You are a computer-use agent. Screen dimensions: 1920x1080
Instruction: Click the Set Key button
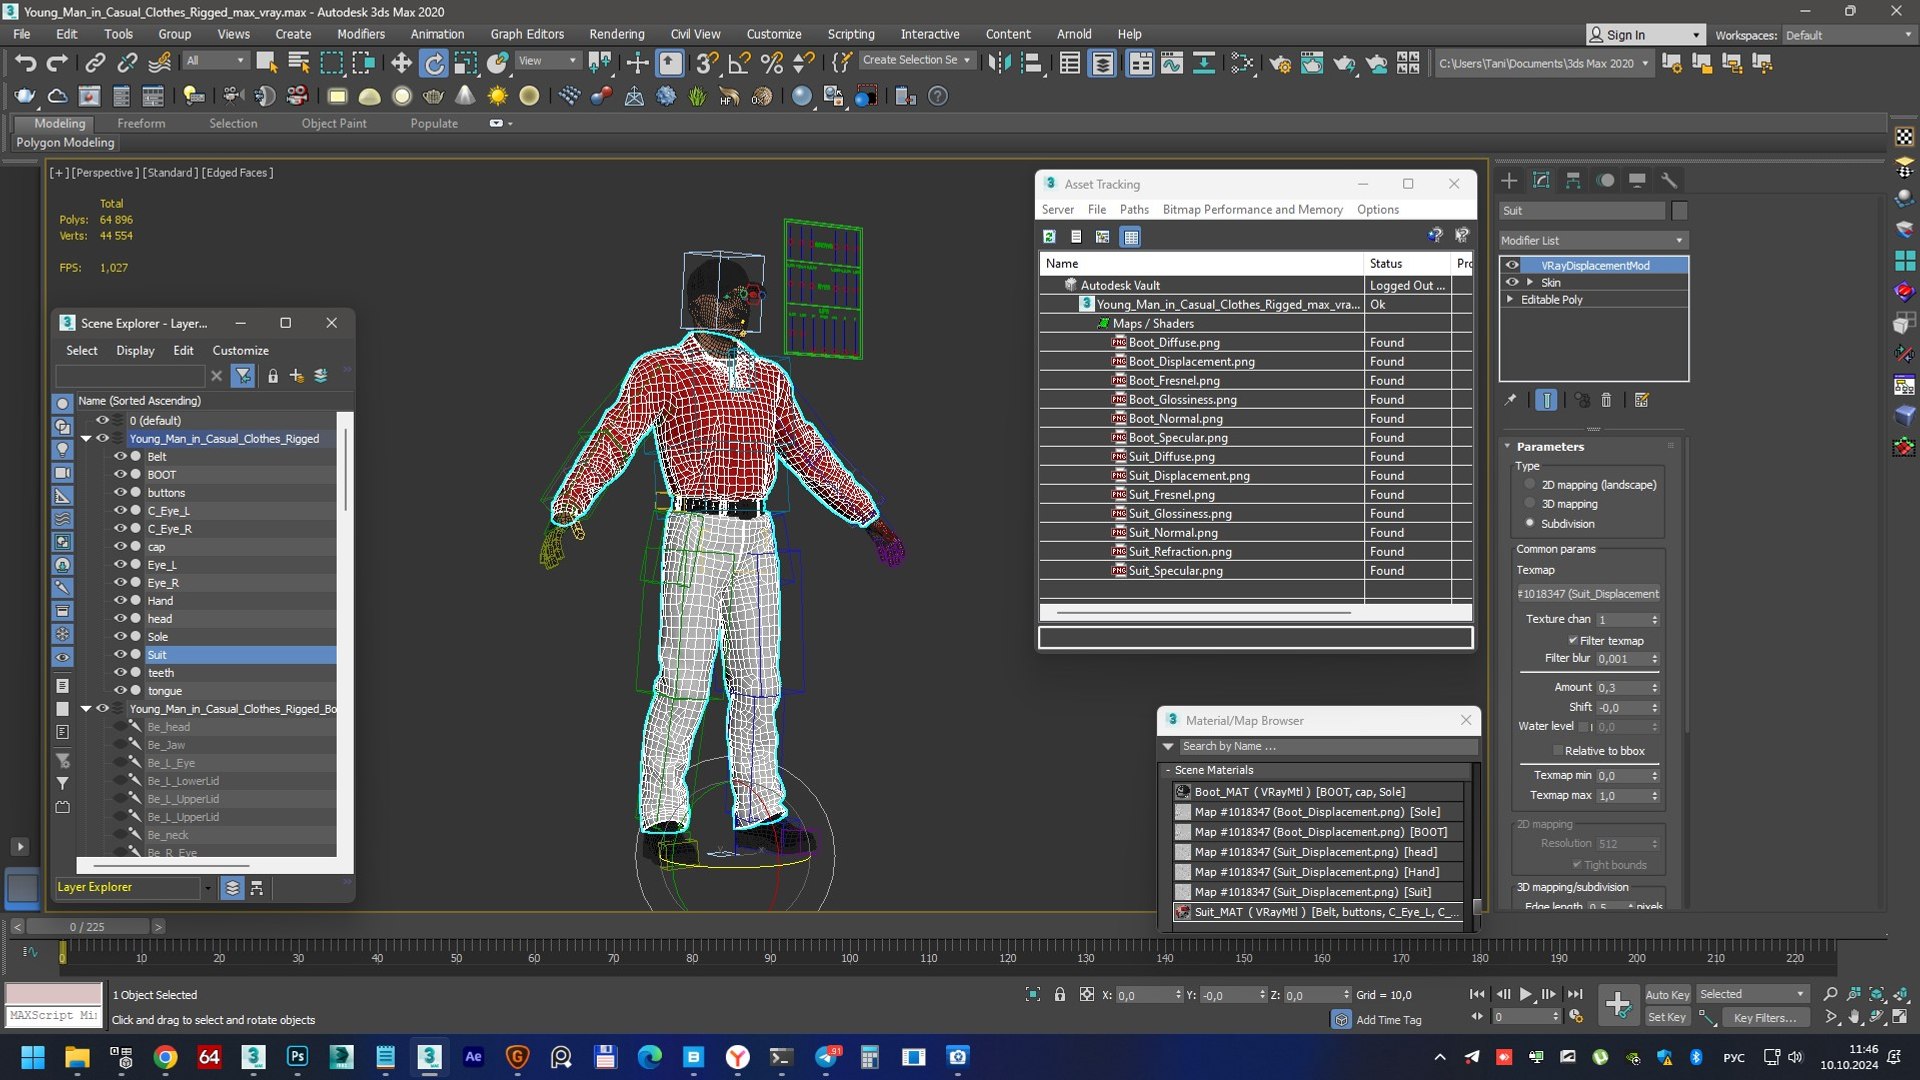1667,1017
